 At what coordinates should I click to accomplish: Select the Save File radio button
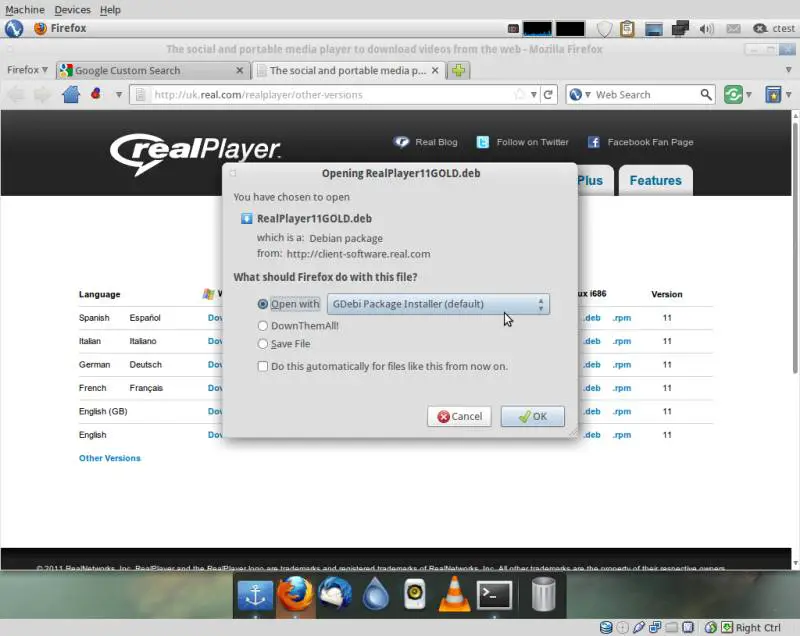pyautogui.click(x=263, y=344)
